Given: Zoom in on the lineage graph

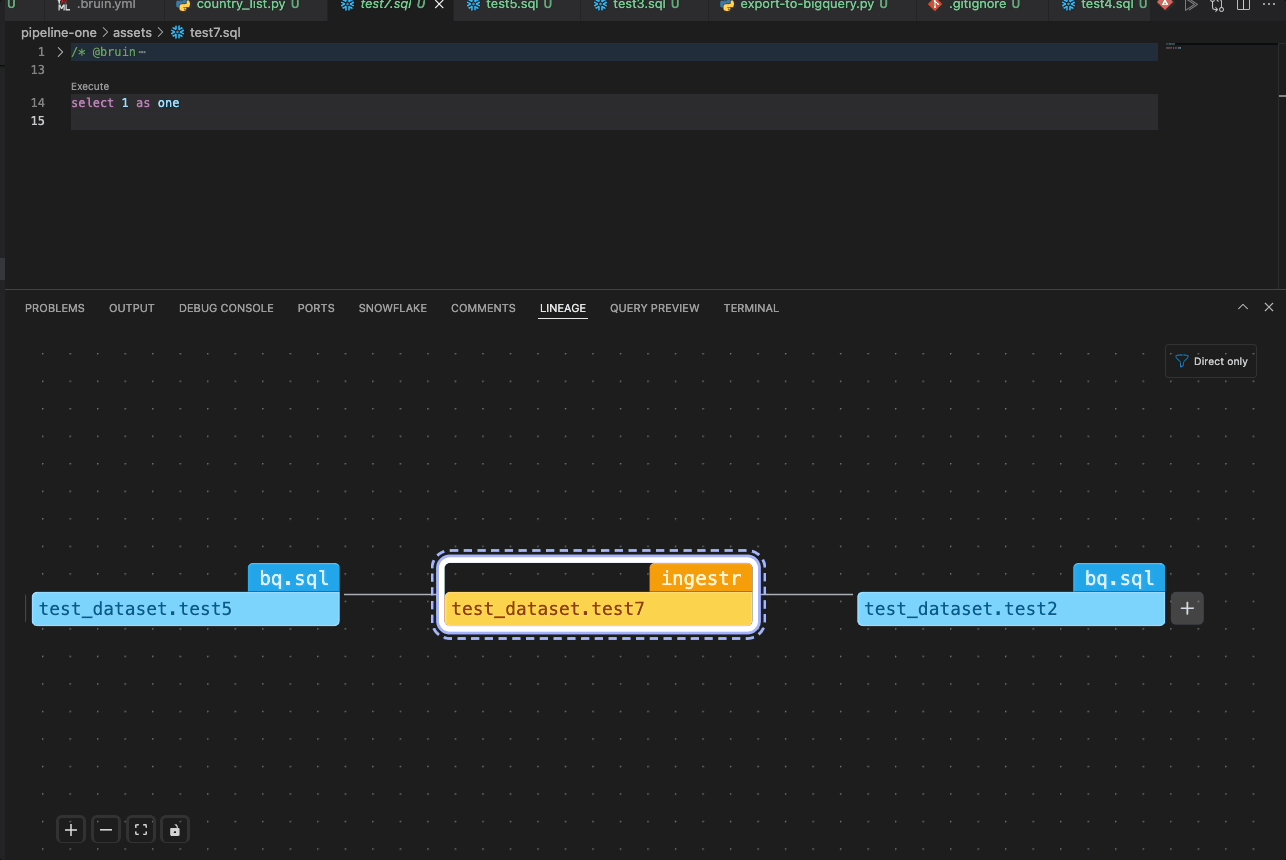Looking at the screenshot, I should point(71,830).
